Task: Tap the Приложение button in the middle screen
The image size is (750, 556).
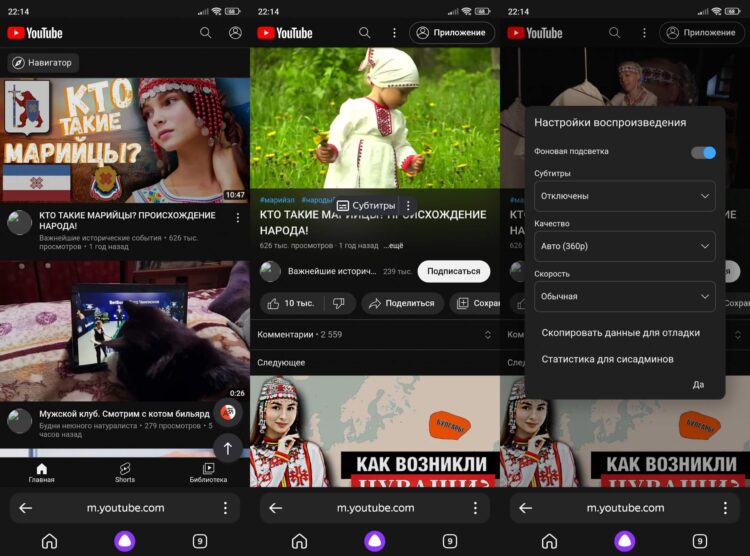Action: pyautogui.click(x=452, y=33)
